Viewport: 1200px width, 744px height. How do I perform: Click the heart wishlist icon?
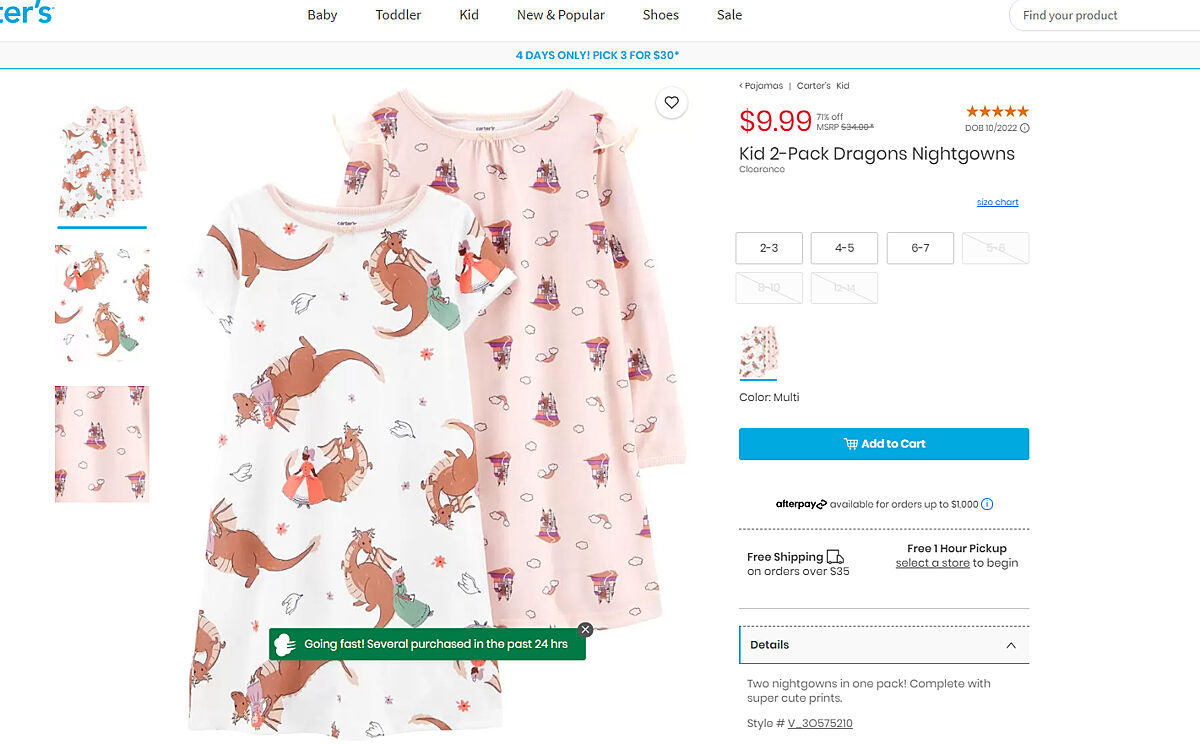[671, 102]
